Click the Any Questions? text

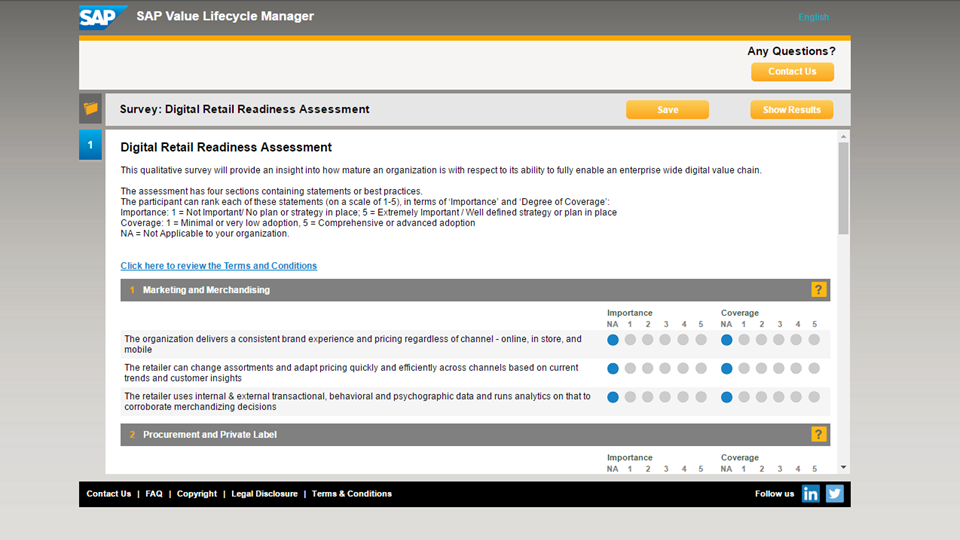coord(791,51)
